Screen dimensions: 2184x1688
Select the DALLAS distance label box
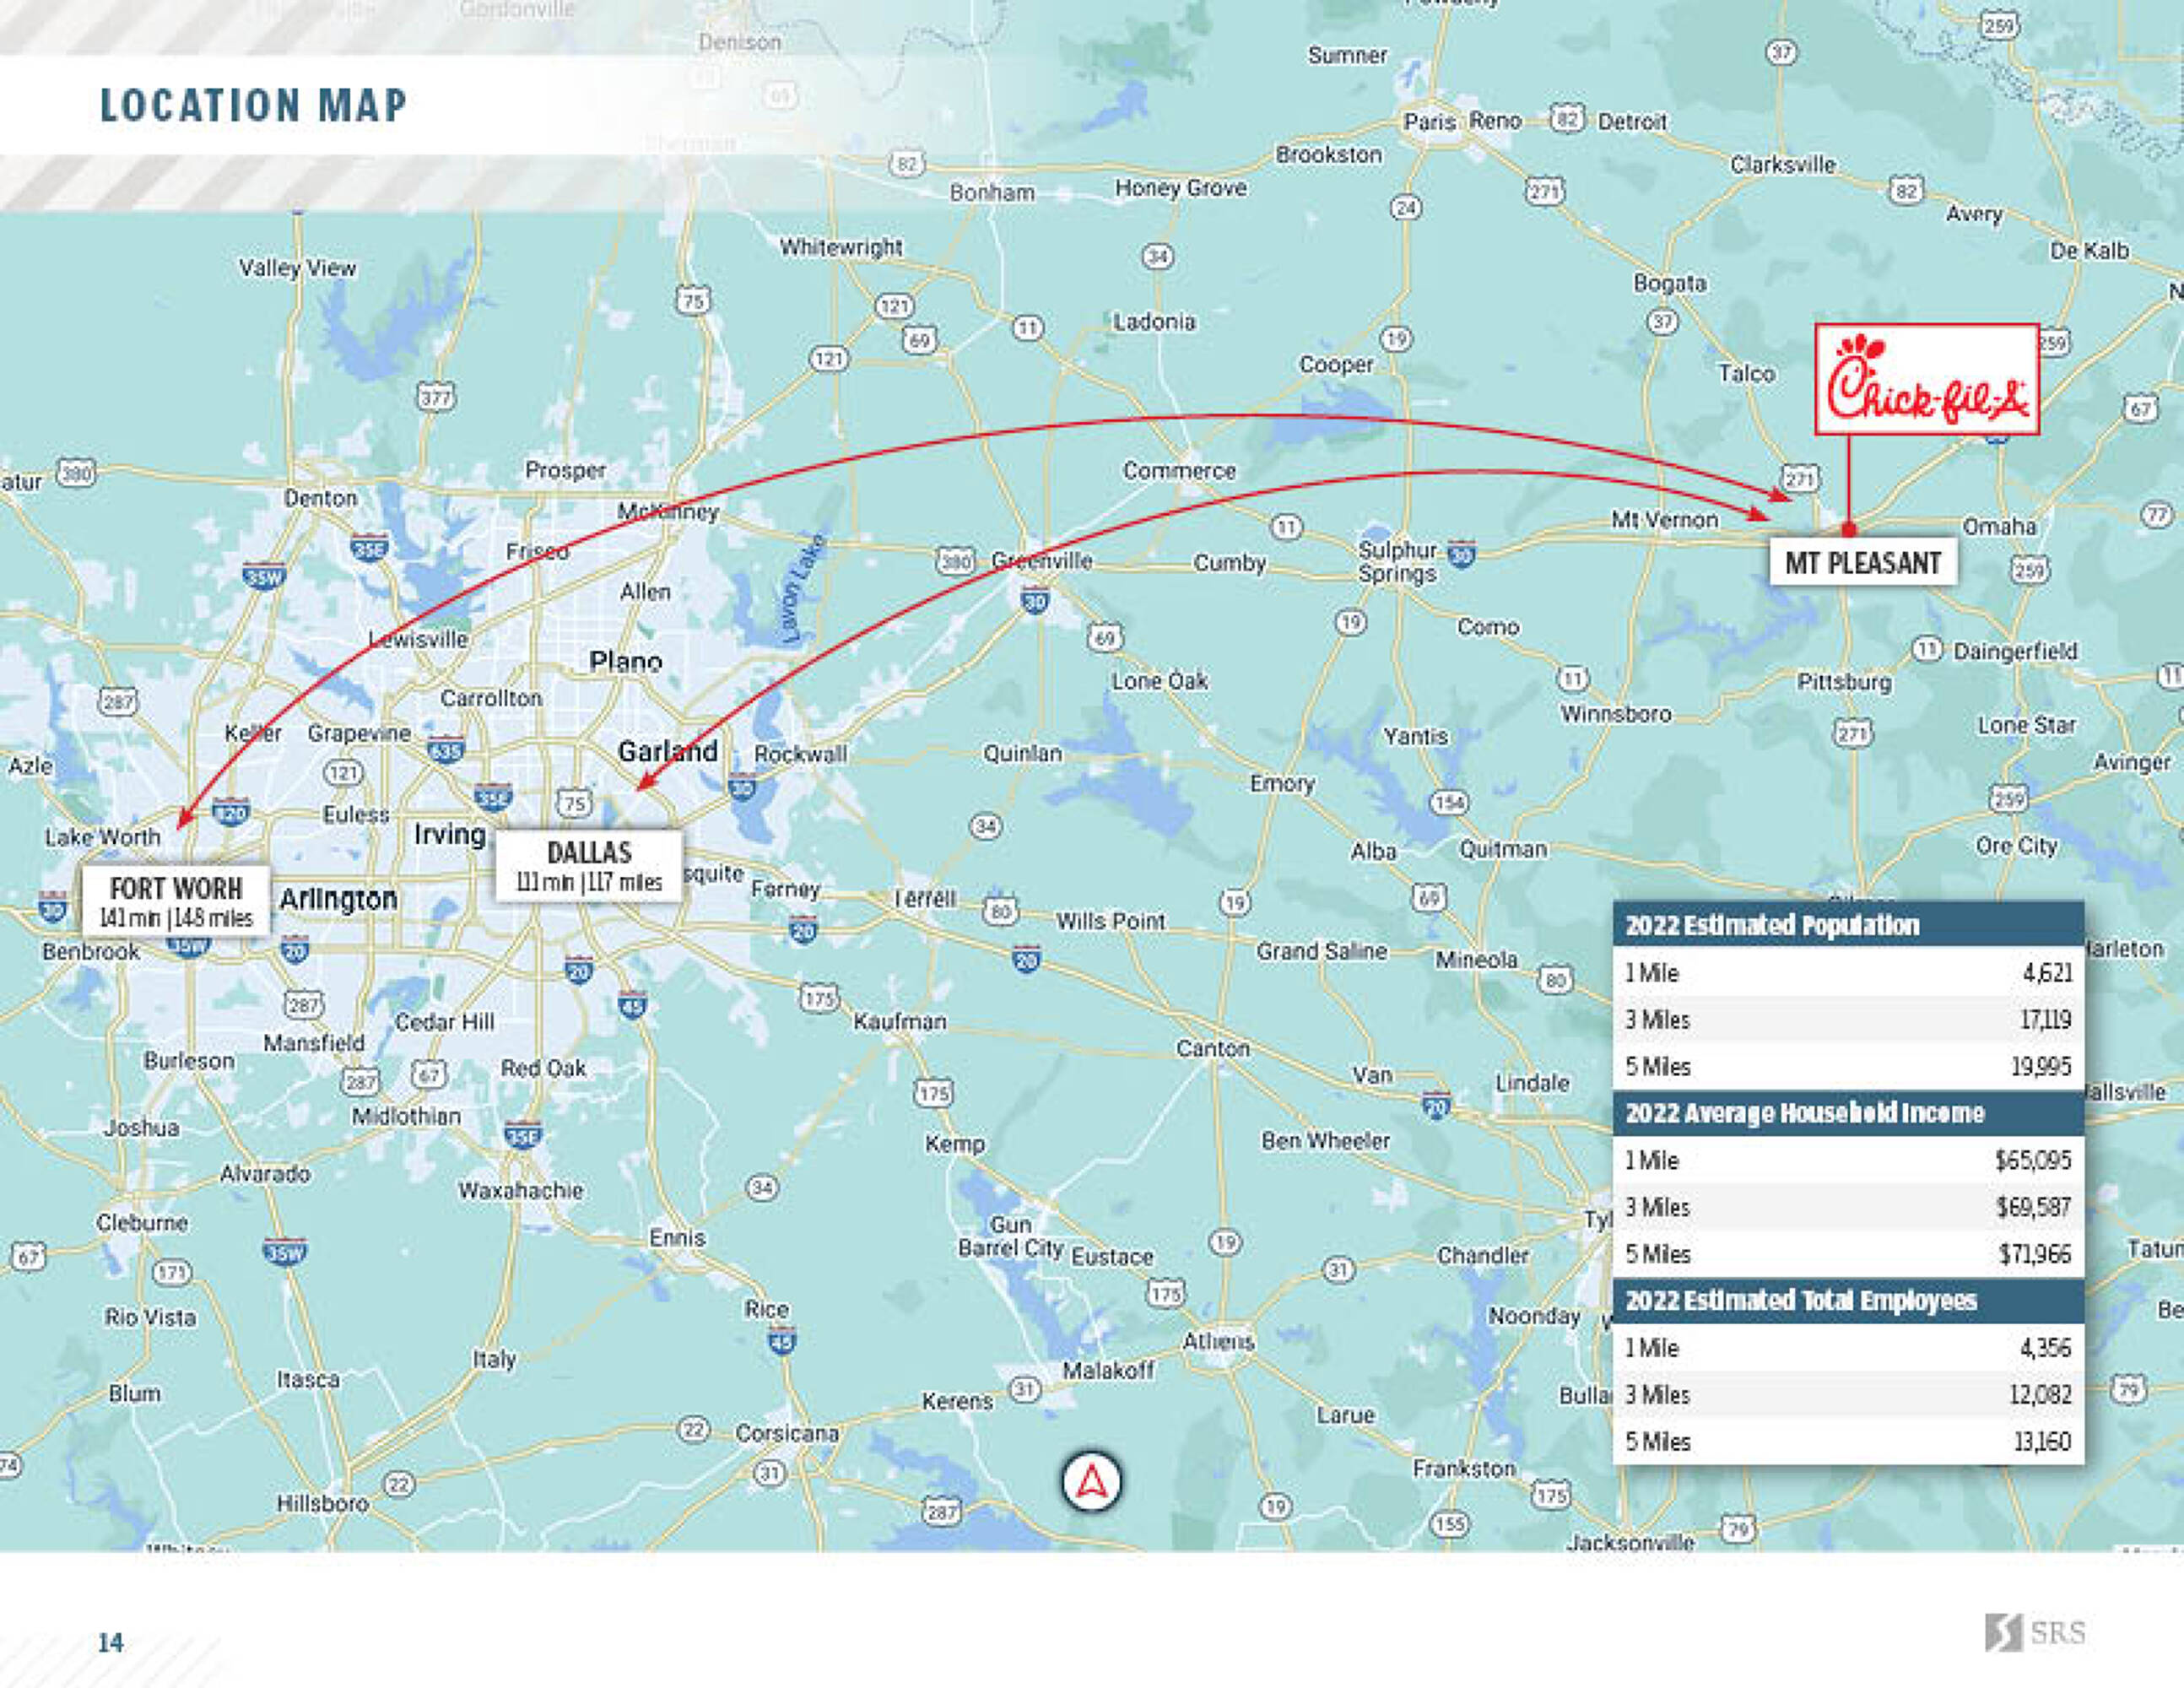[x=589, y=866]
